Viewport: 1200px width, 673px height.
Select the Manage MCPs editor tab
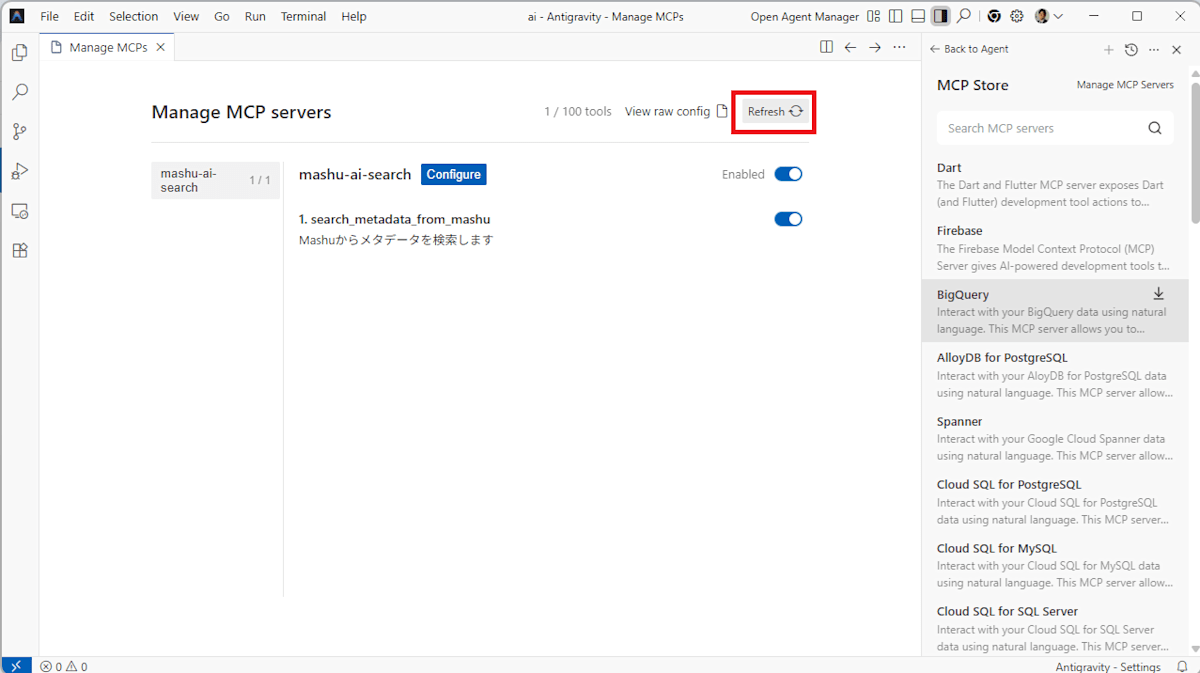[x=107, y=47]
